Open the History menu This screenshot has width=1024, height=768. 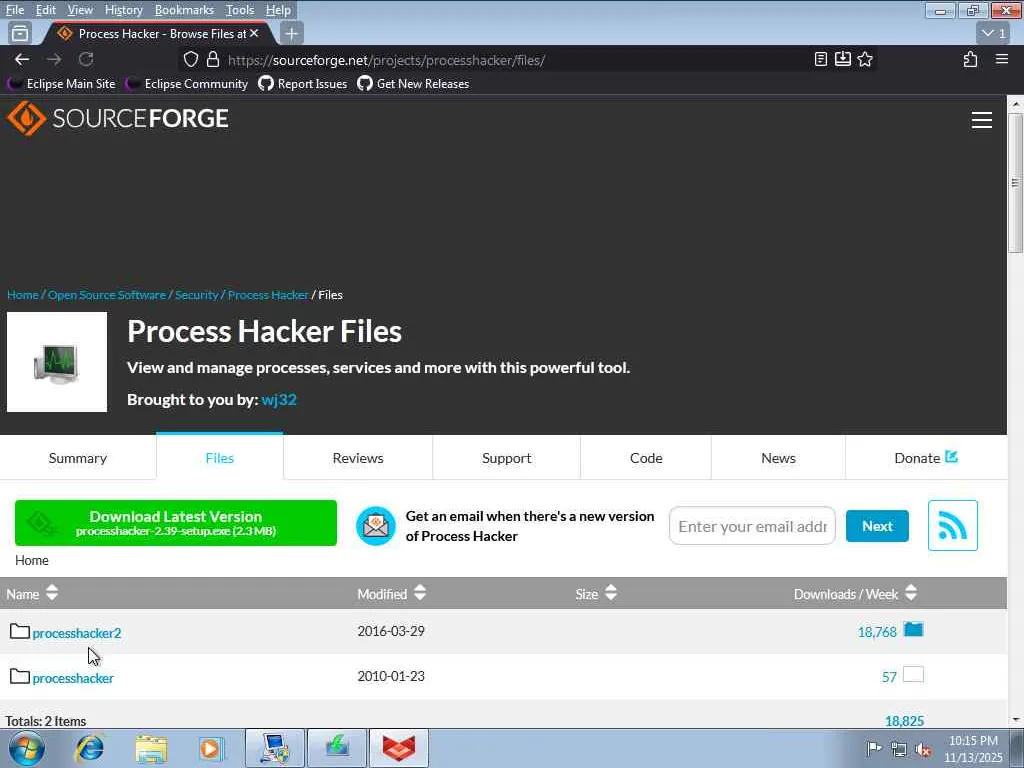123,10
